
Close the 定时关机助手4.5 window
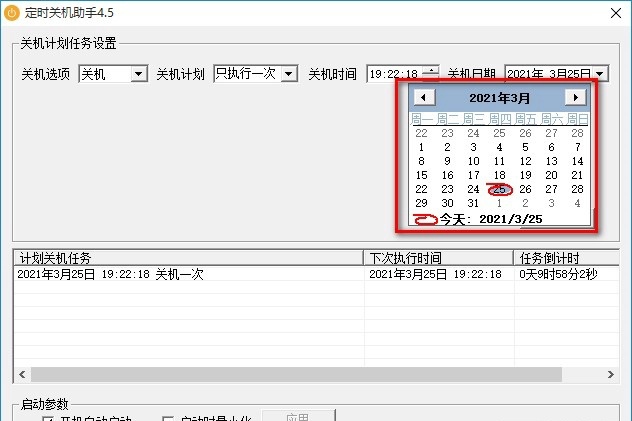[615, 13]
